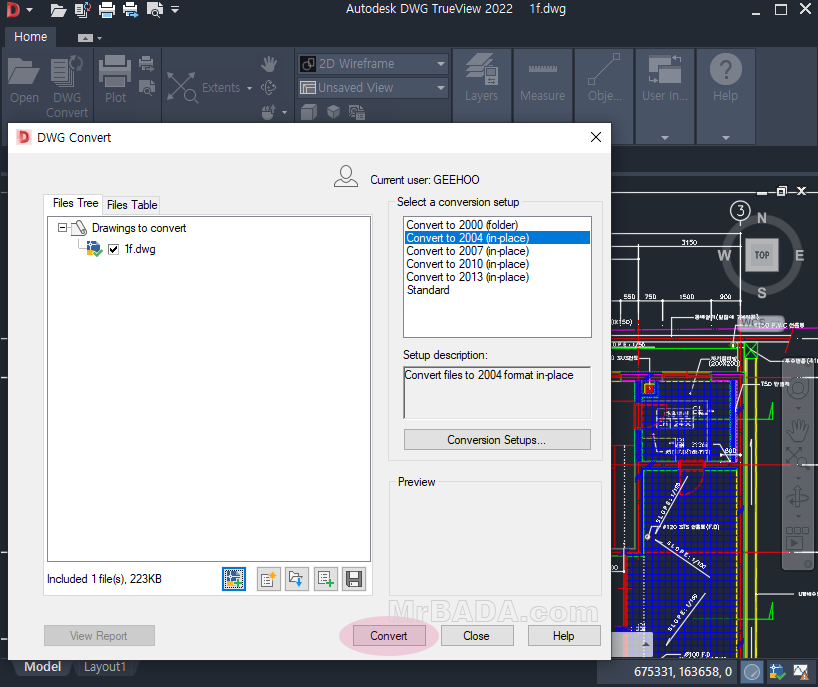Click the Add file (drawing with plus) icon
This screenshot has height=687, width=818.
(x=234, y=579)
